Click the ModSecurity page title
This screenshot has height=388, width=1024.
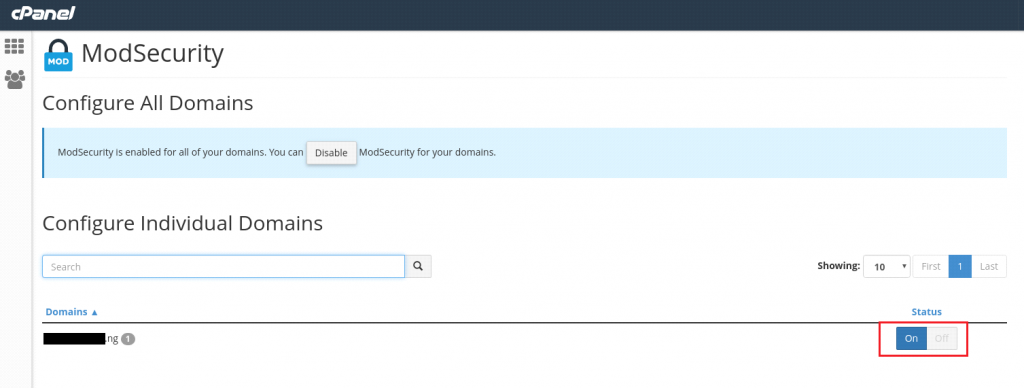[x=152, y=54]
